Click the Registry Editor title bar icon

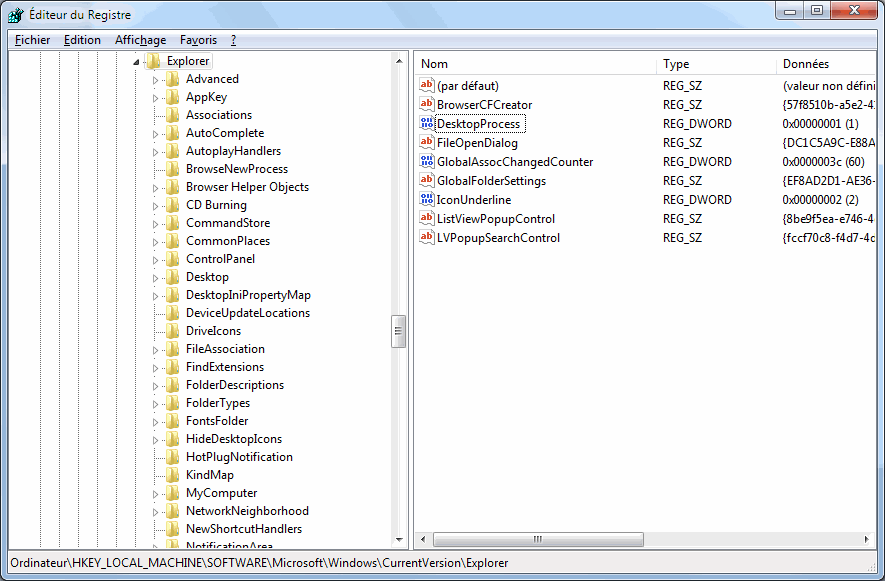coord(16,15)
